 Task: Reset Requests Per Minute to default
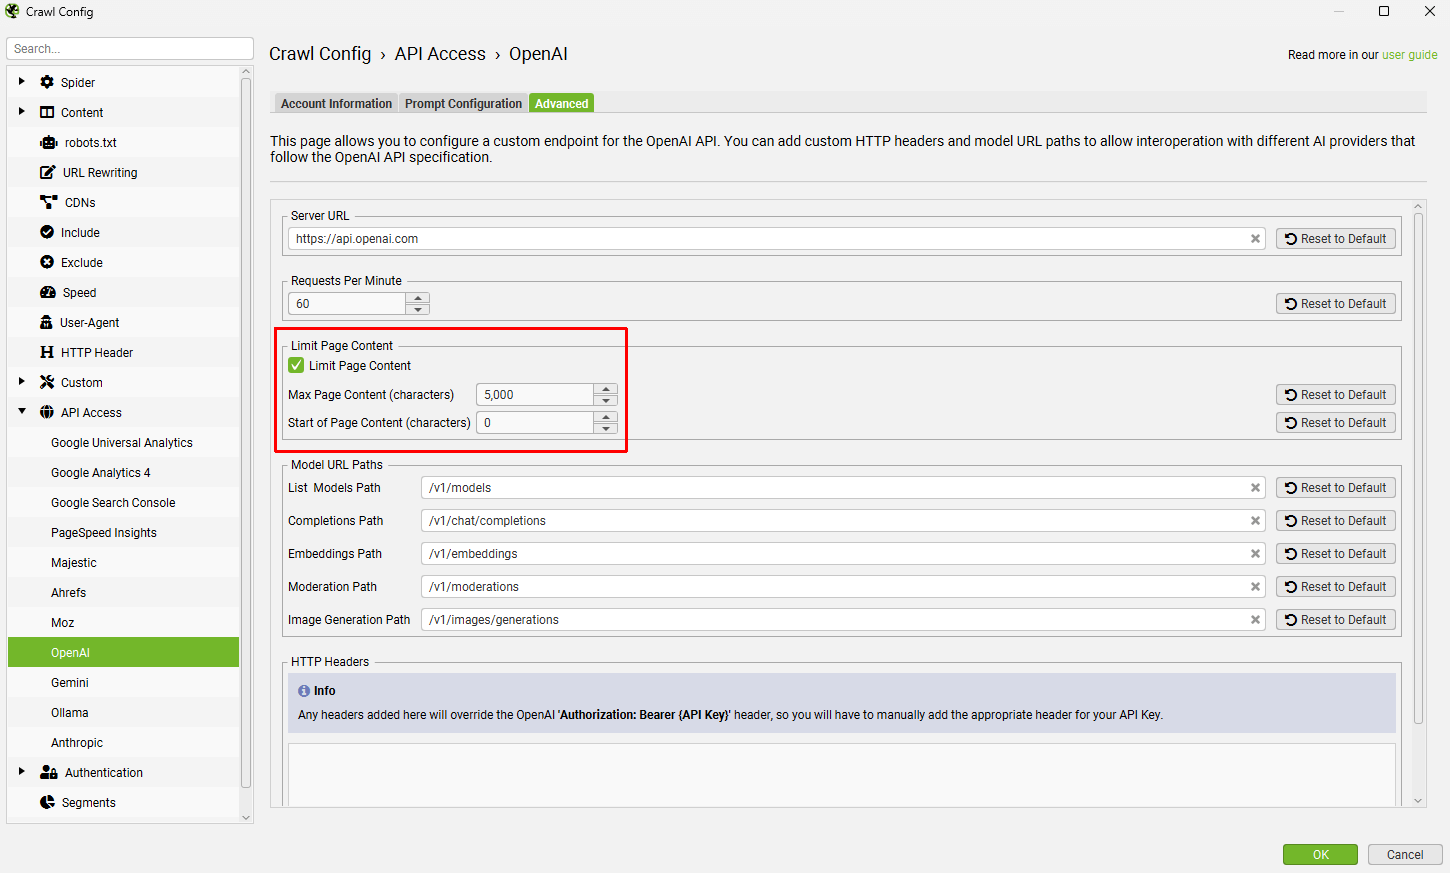point(1335,304)
